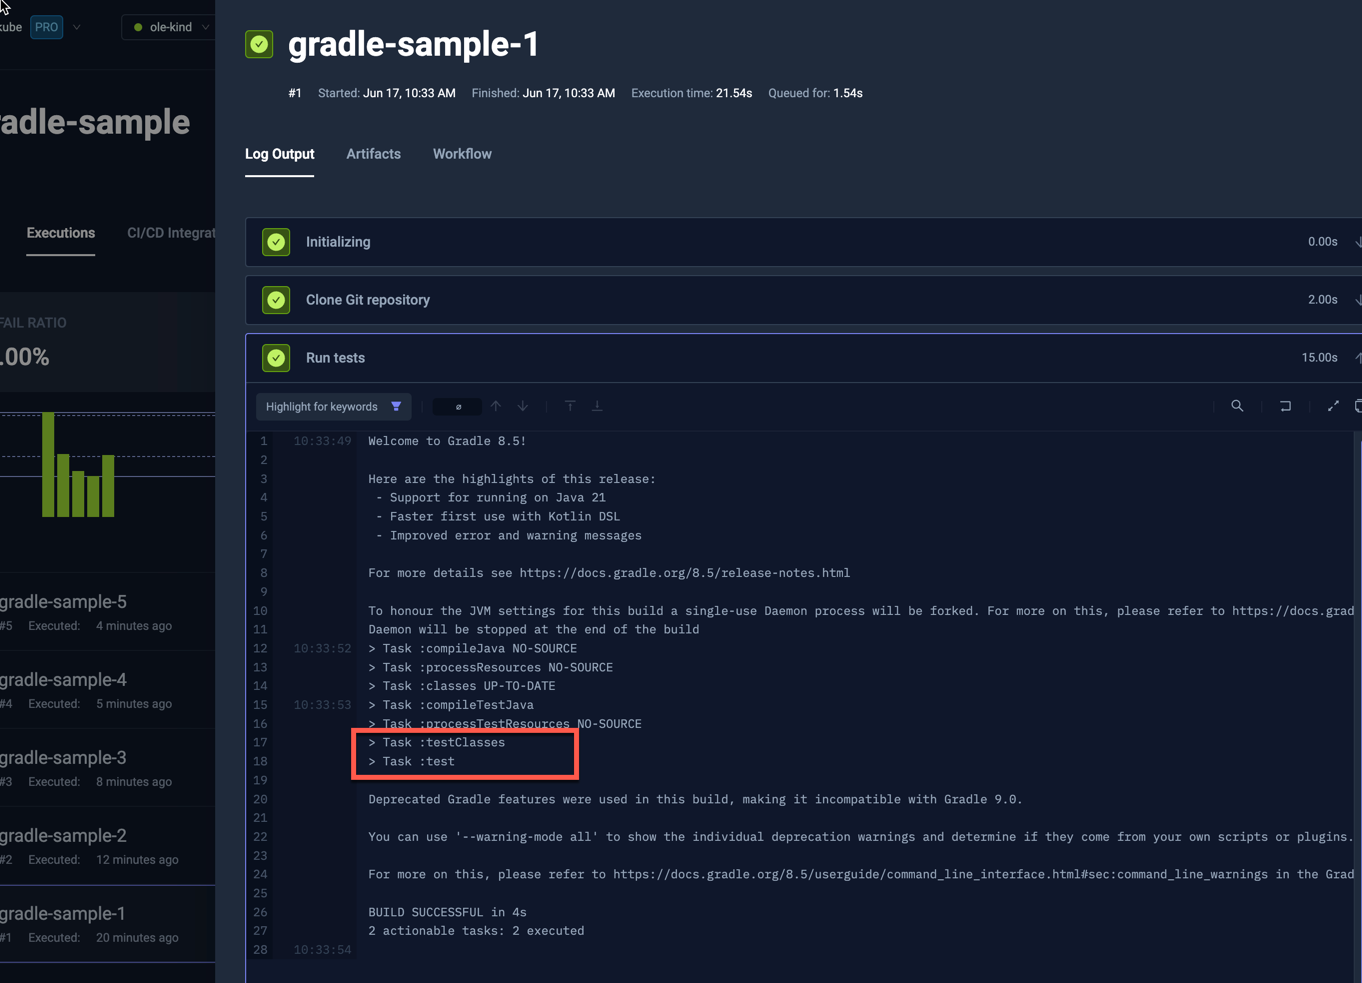
Task: Click the next keyword match arrow
Action: click(x=522, y=406)
